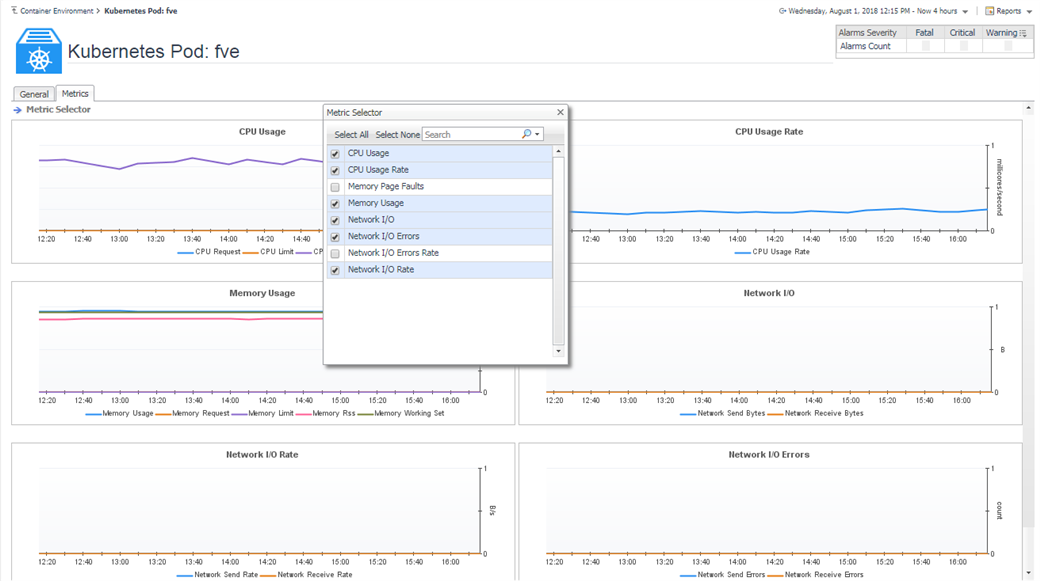Enable the Network I/O Errors Rate metric
This screenshot has height=581, width=1040.
[x=335, y=253]
